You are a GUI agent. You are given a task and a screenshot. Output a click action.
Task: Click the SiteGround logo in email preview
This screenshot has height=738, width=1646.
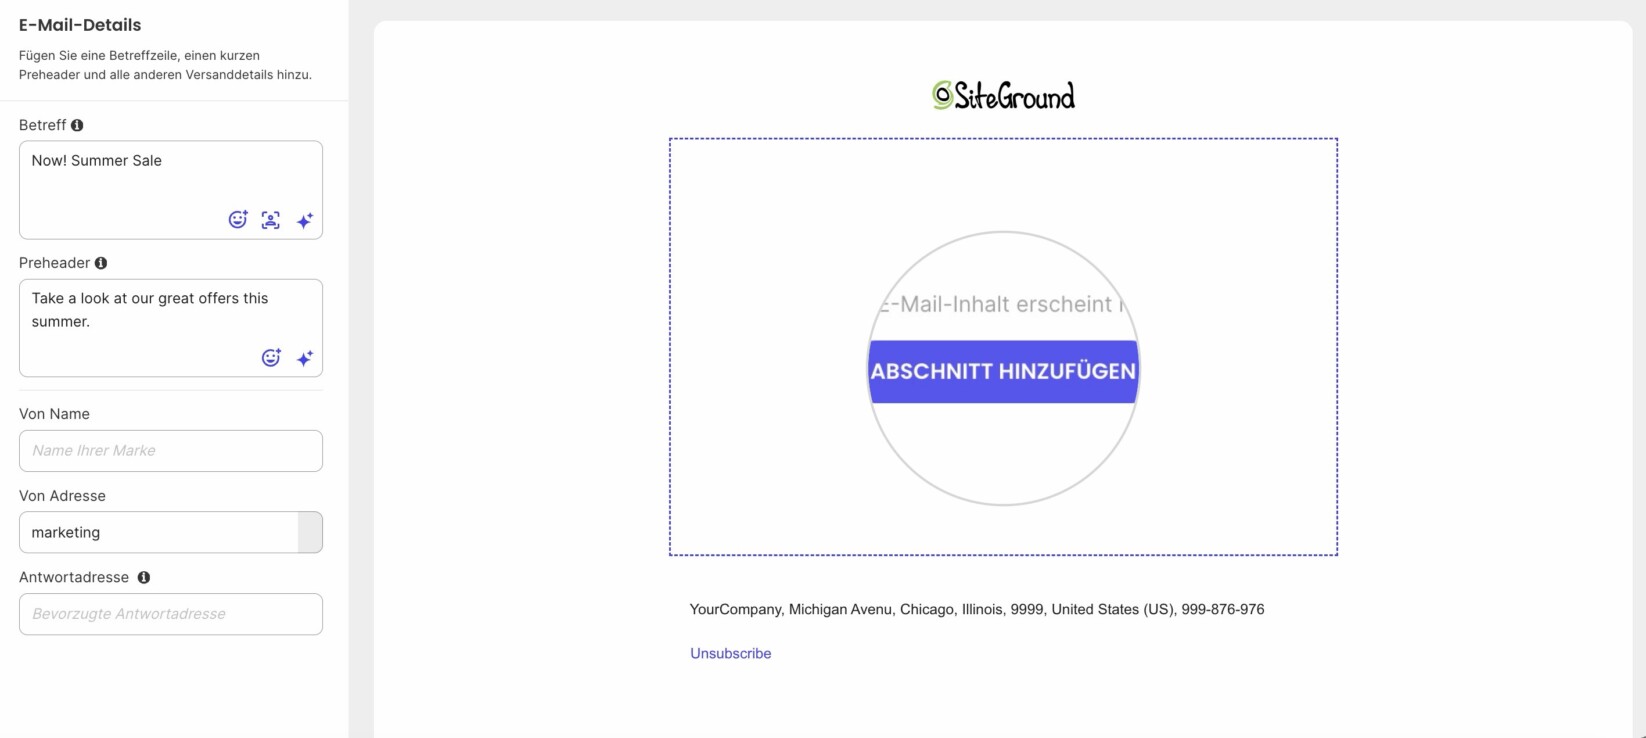coord(1003,95)
